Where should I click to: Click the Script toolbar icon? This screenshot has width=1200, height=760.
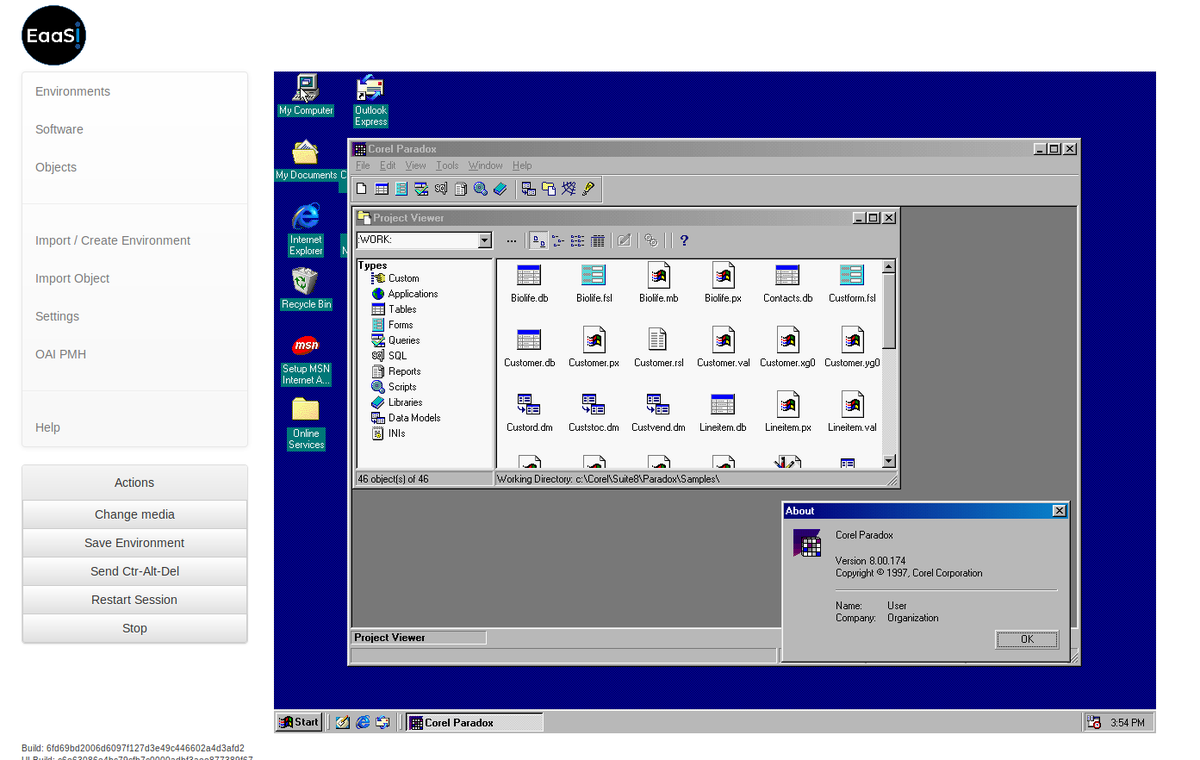pos(481,188)
